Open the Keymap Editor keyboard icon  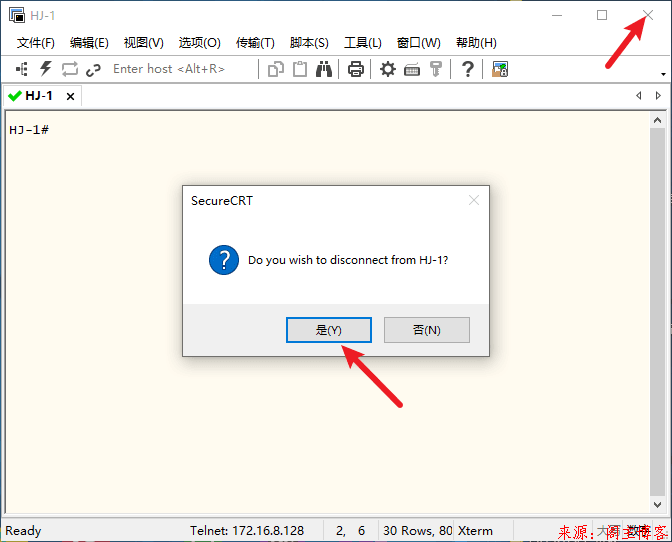click(x=412, y=69)
